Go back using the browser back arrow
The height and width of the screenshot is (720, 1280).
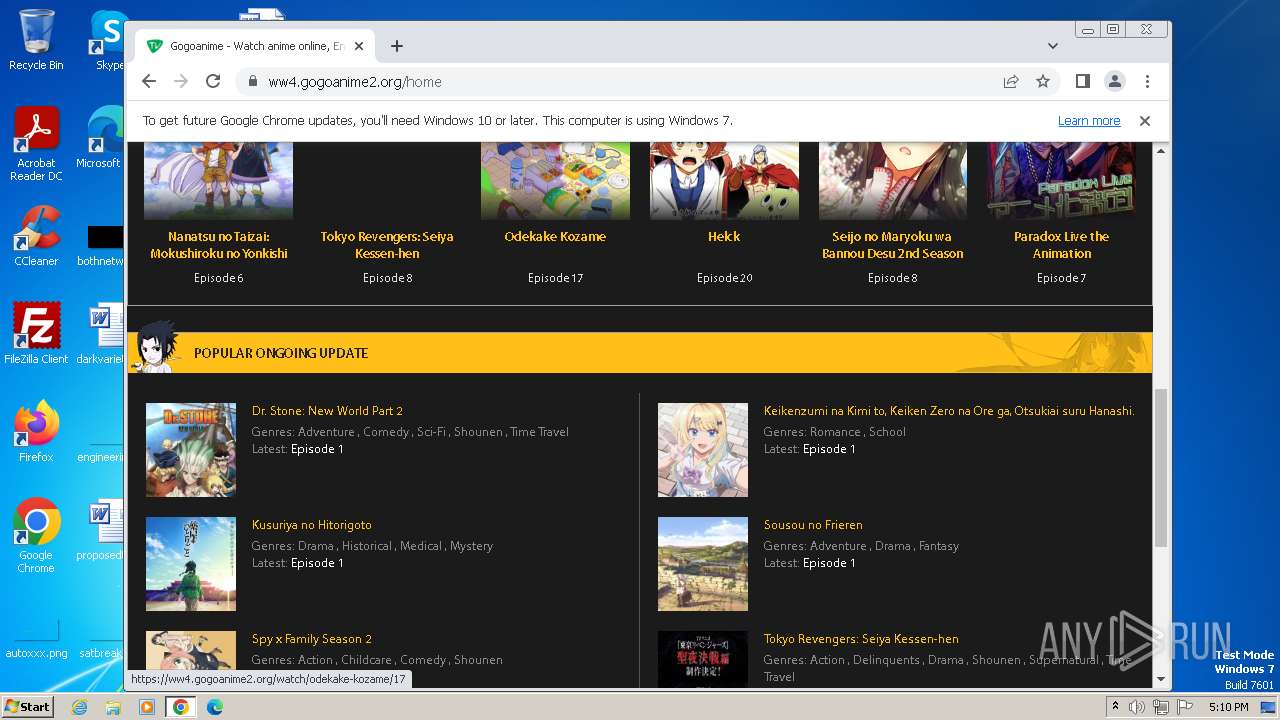coord(149,81)
